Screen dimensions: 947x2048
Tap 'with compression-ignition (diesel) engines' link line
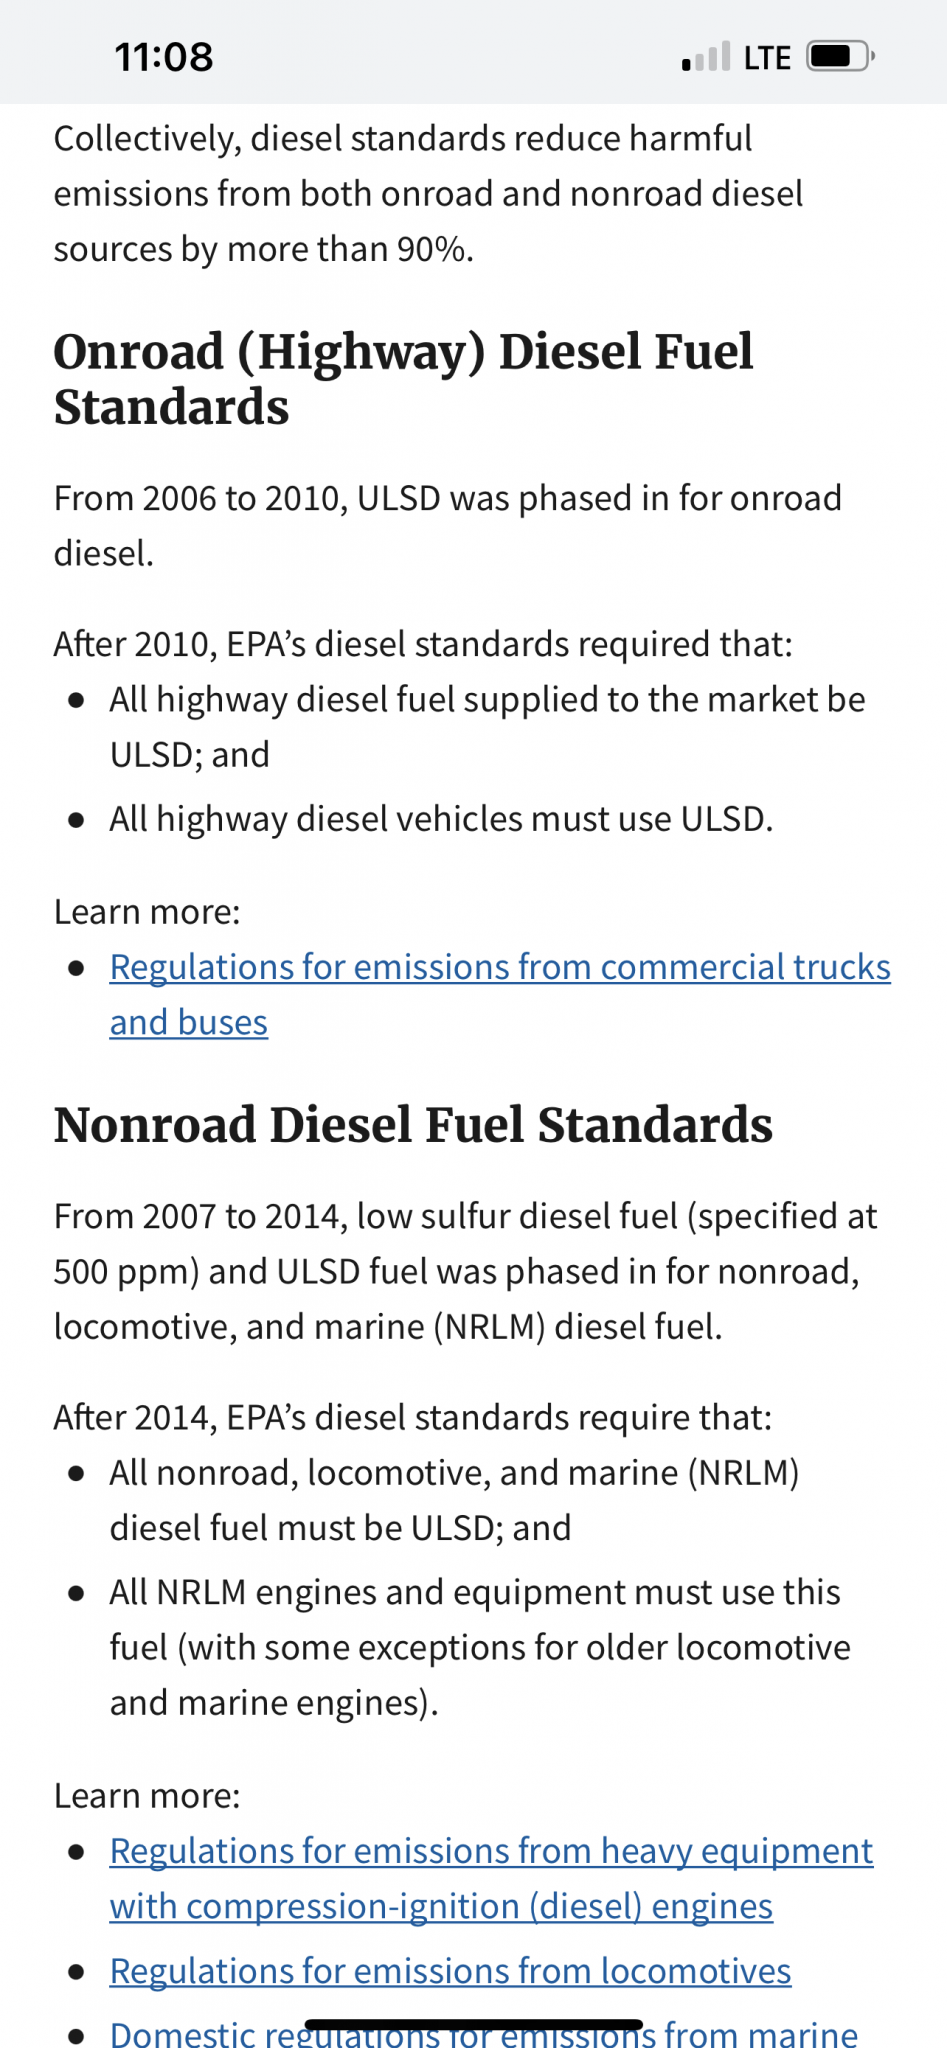[x=441, y=1906]
